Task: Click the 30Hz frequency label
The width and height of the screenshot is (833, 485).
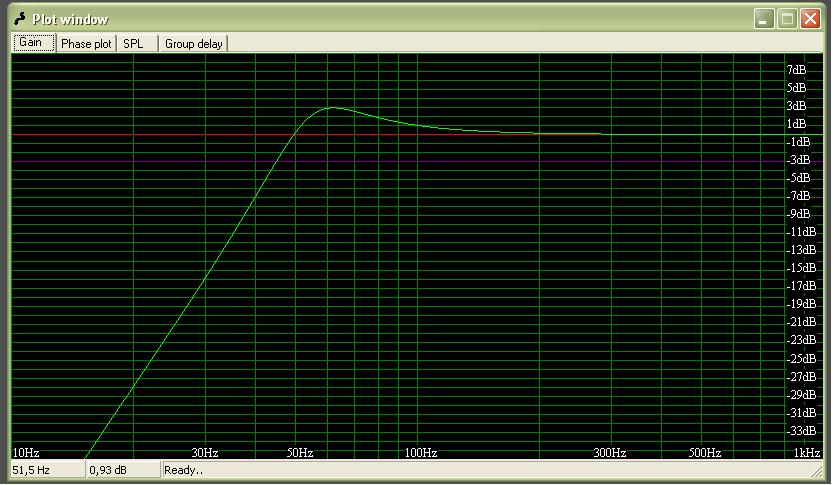Action: click(205, 453)
